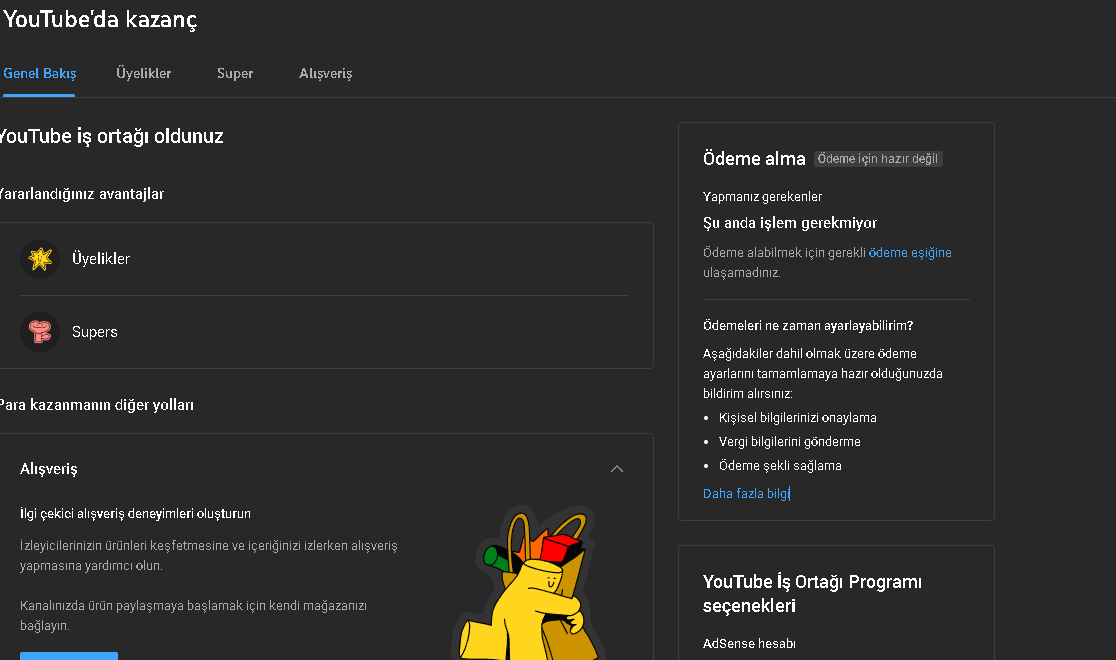Click the Supers heart icon

click(40, 332)
